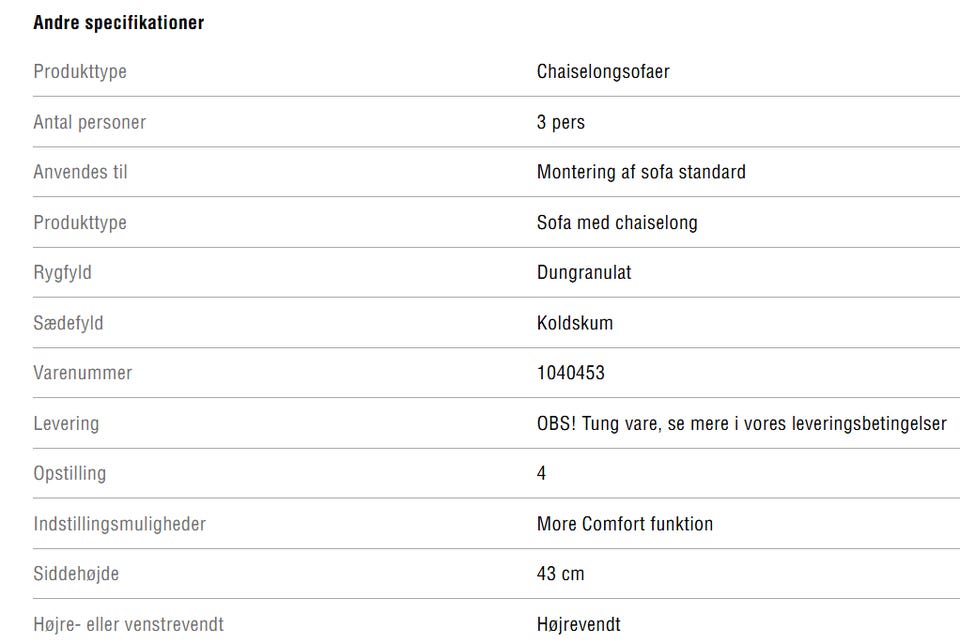Select the 'Koldskum' value
The image size is (960, 644).
(575, 323)
